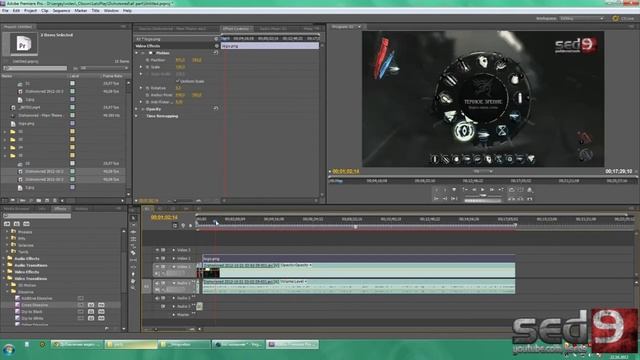Open the Window menu
The width and height of the screenshot is (640, 360).
111,11
